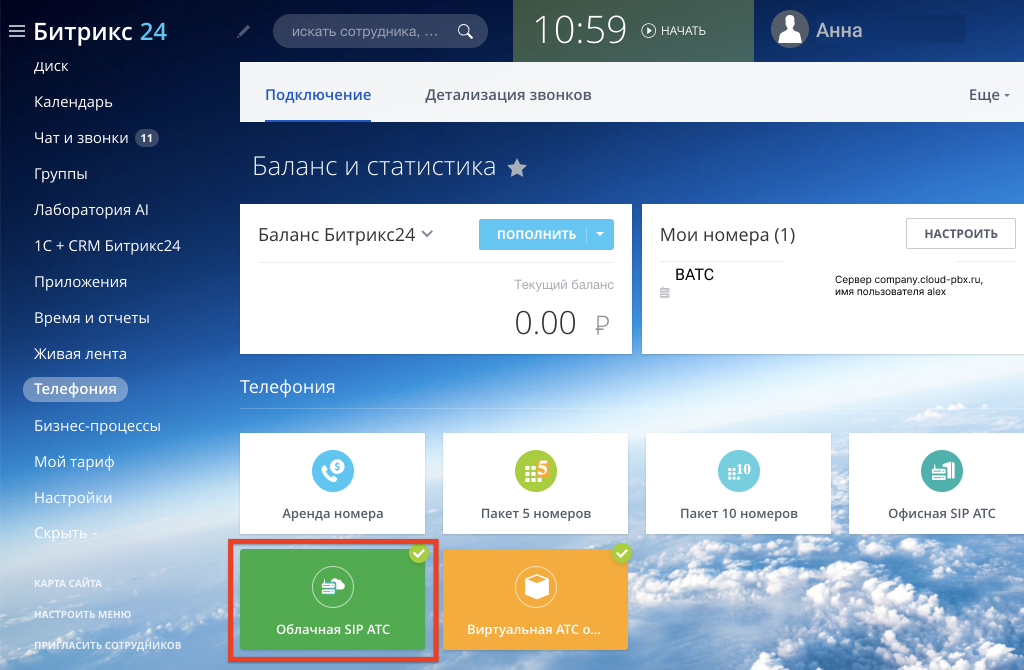Open Пакет 10 номеров tile
Viewport: 1024px width, 670px height.
click(738, 482)
